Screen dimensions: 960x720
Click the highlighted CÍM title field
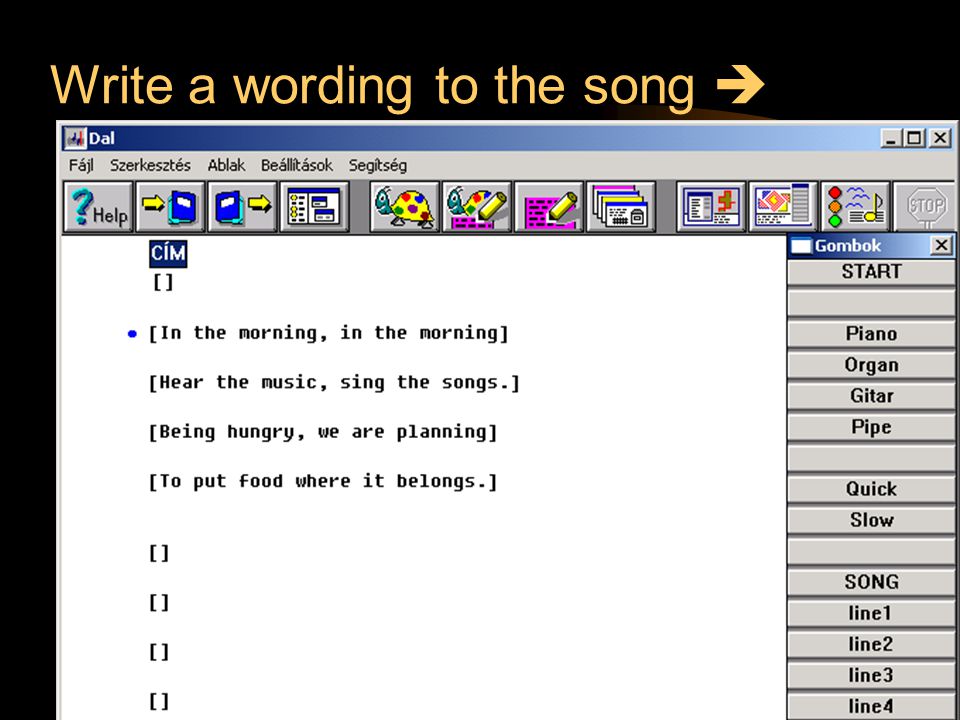168,254
